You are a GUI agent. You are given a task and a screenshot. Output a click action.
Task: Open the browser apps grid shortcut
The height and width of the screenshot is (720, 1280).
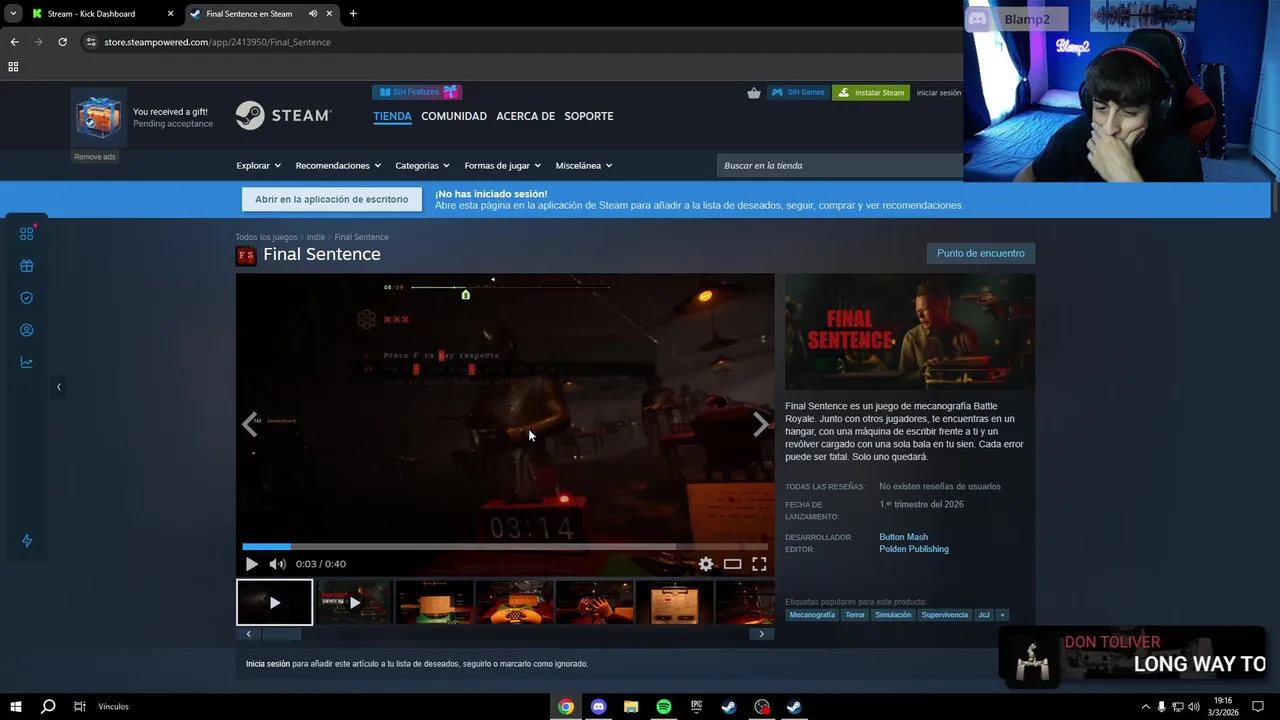pos(13,67)
